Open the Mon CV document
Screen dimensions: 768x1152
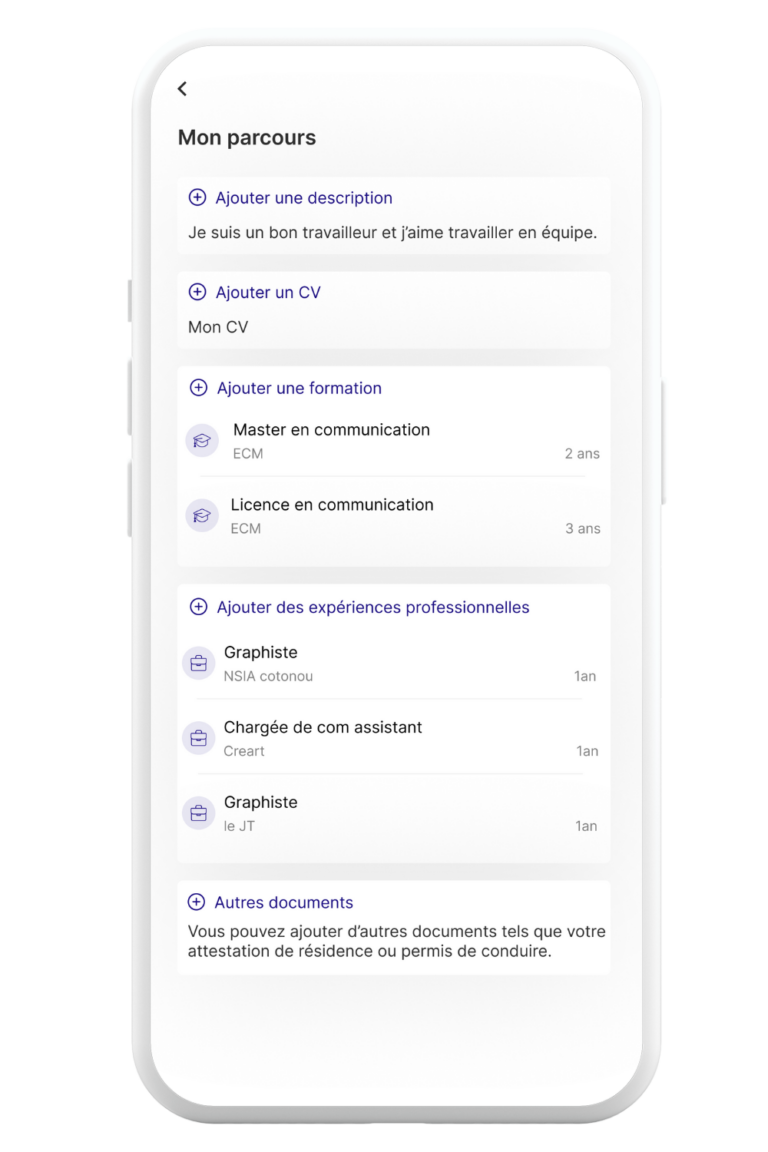218,327
